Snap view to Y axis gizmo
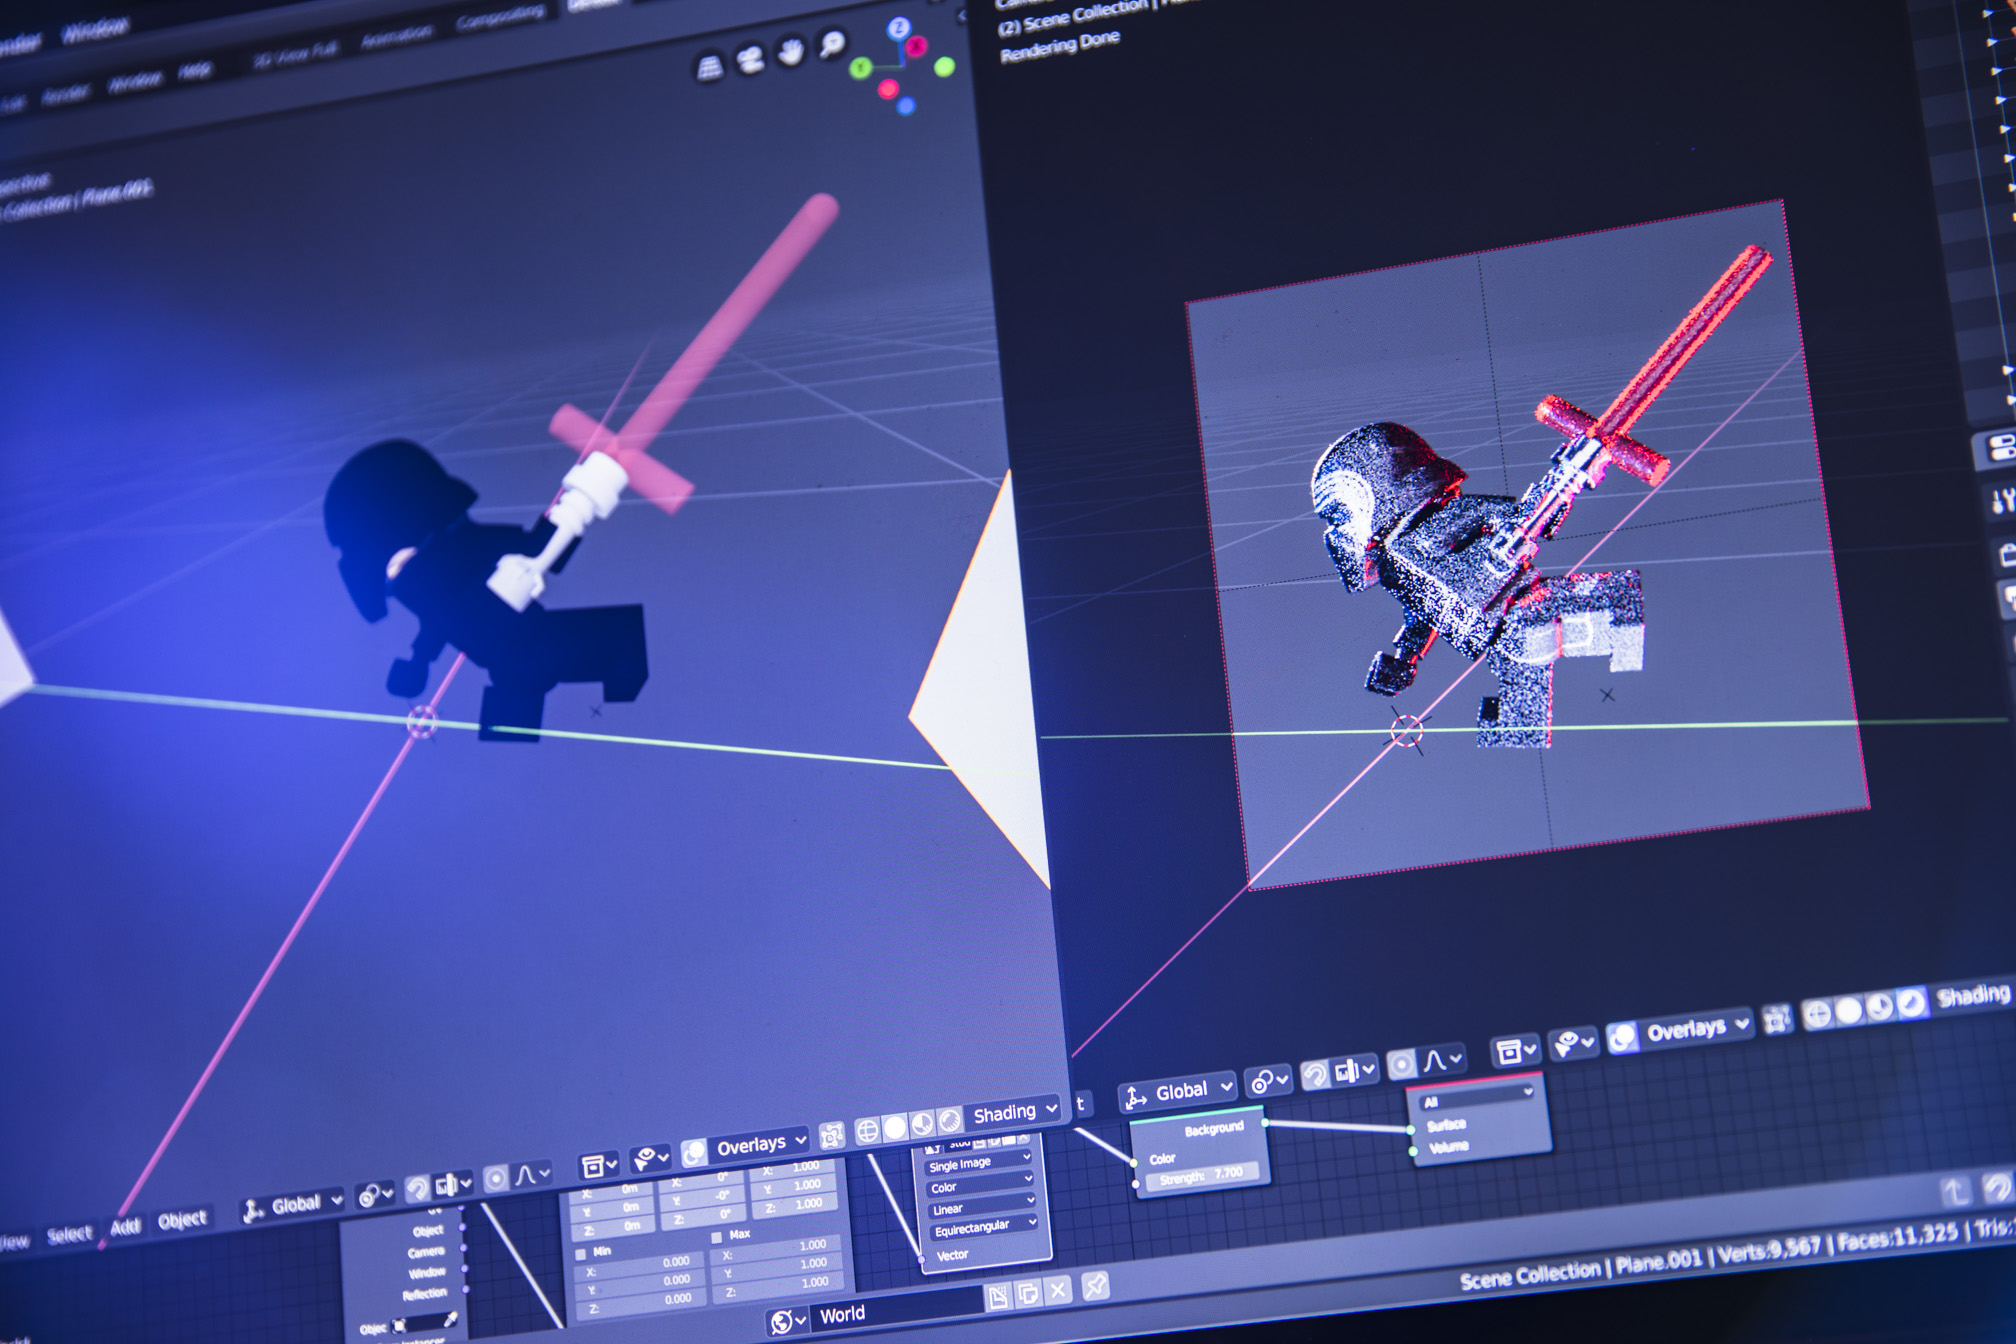The height and width of the screenshot is (1344, 2016). [x=860, y=68]
